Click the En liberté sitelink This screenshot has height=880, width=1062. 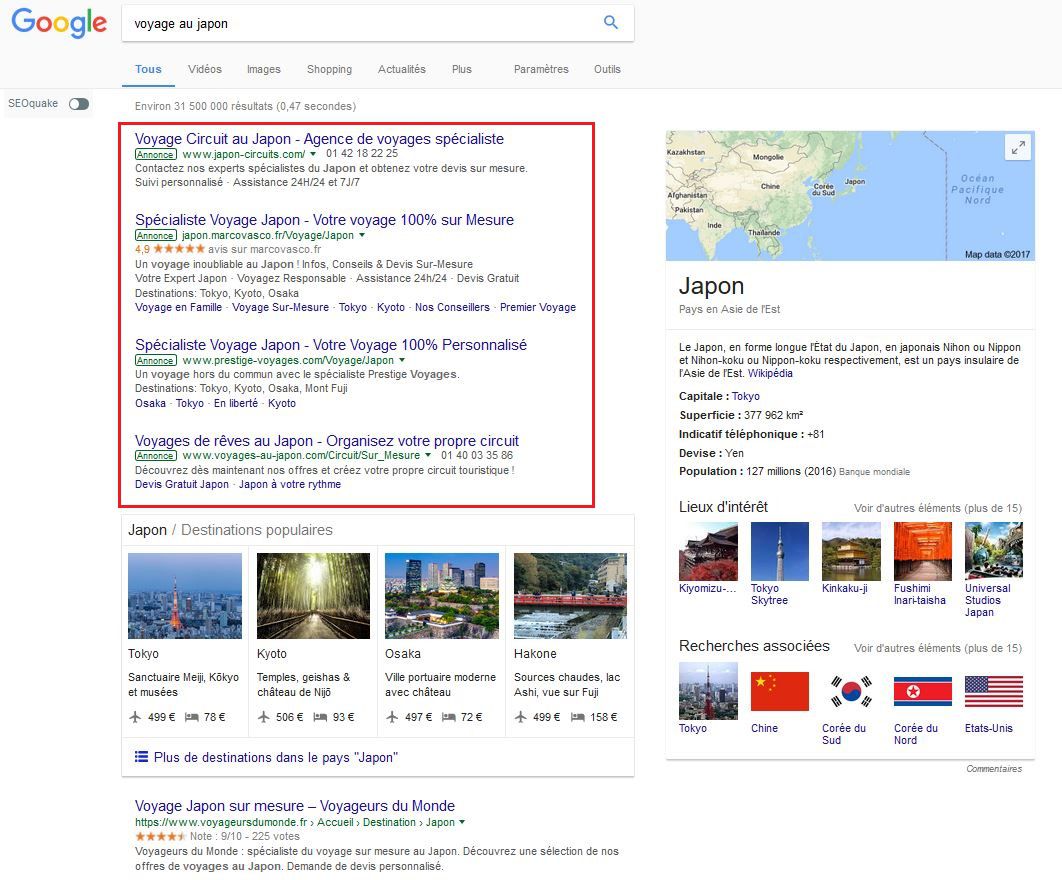[236, 403]
